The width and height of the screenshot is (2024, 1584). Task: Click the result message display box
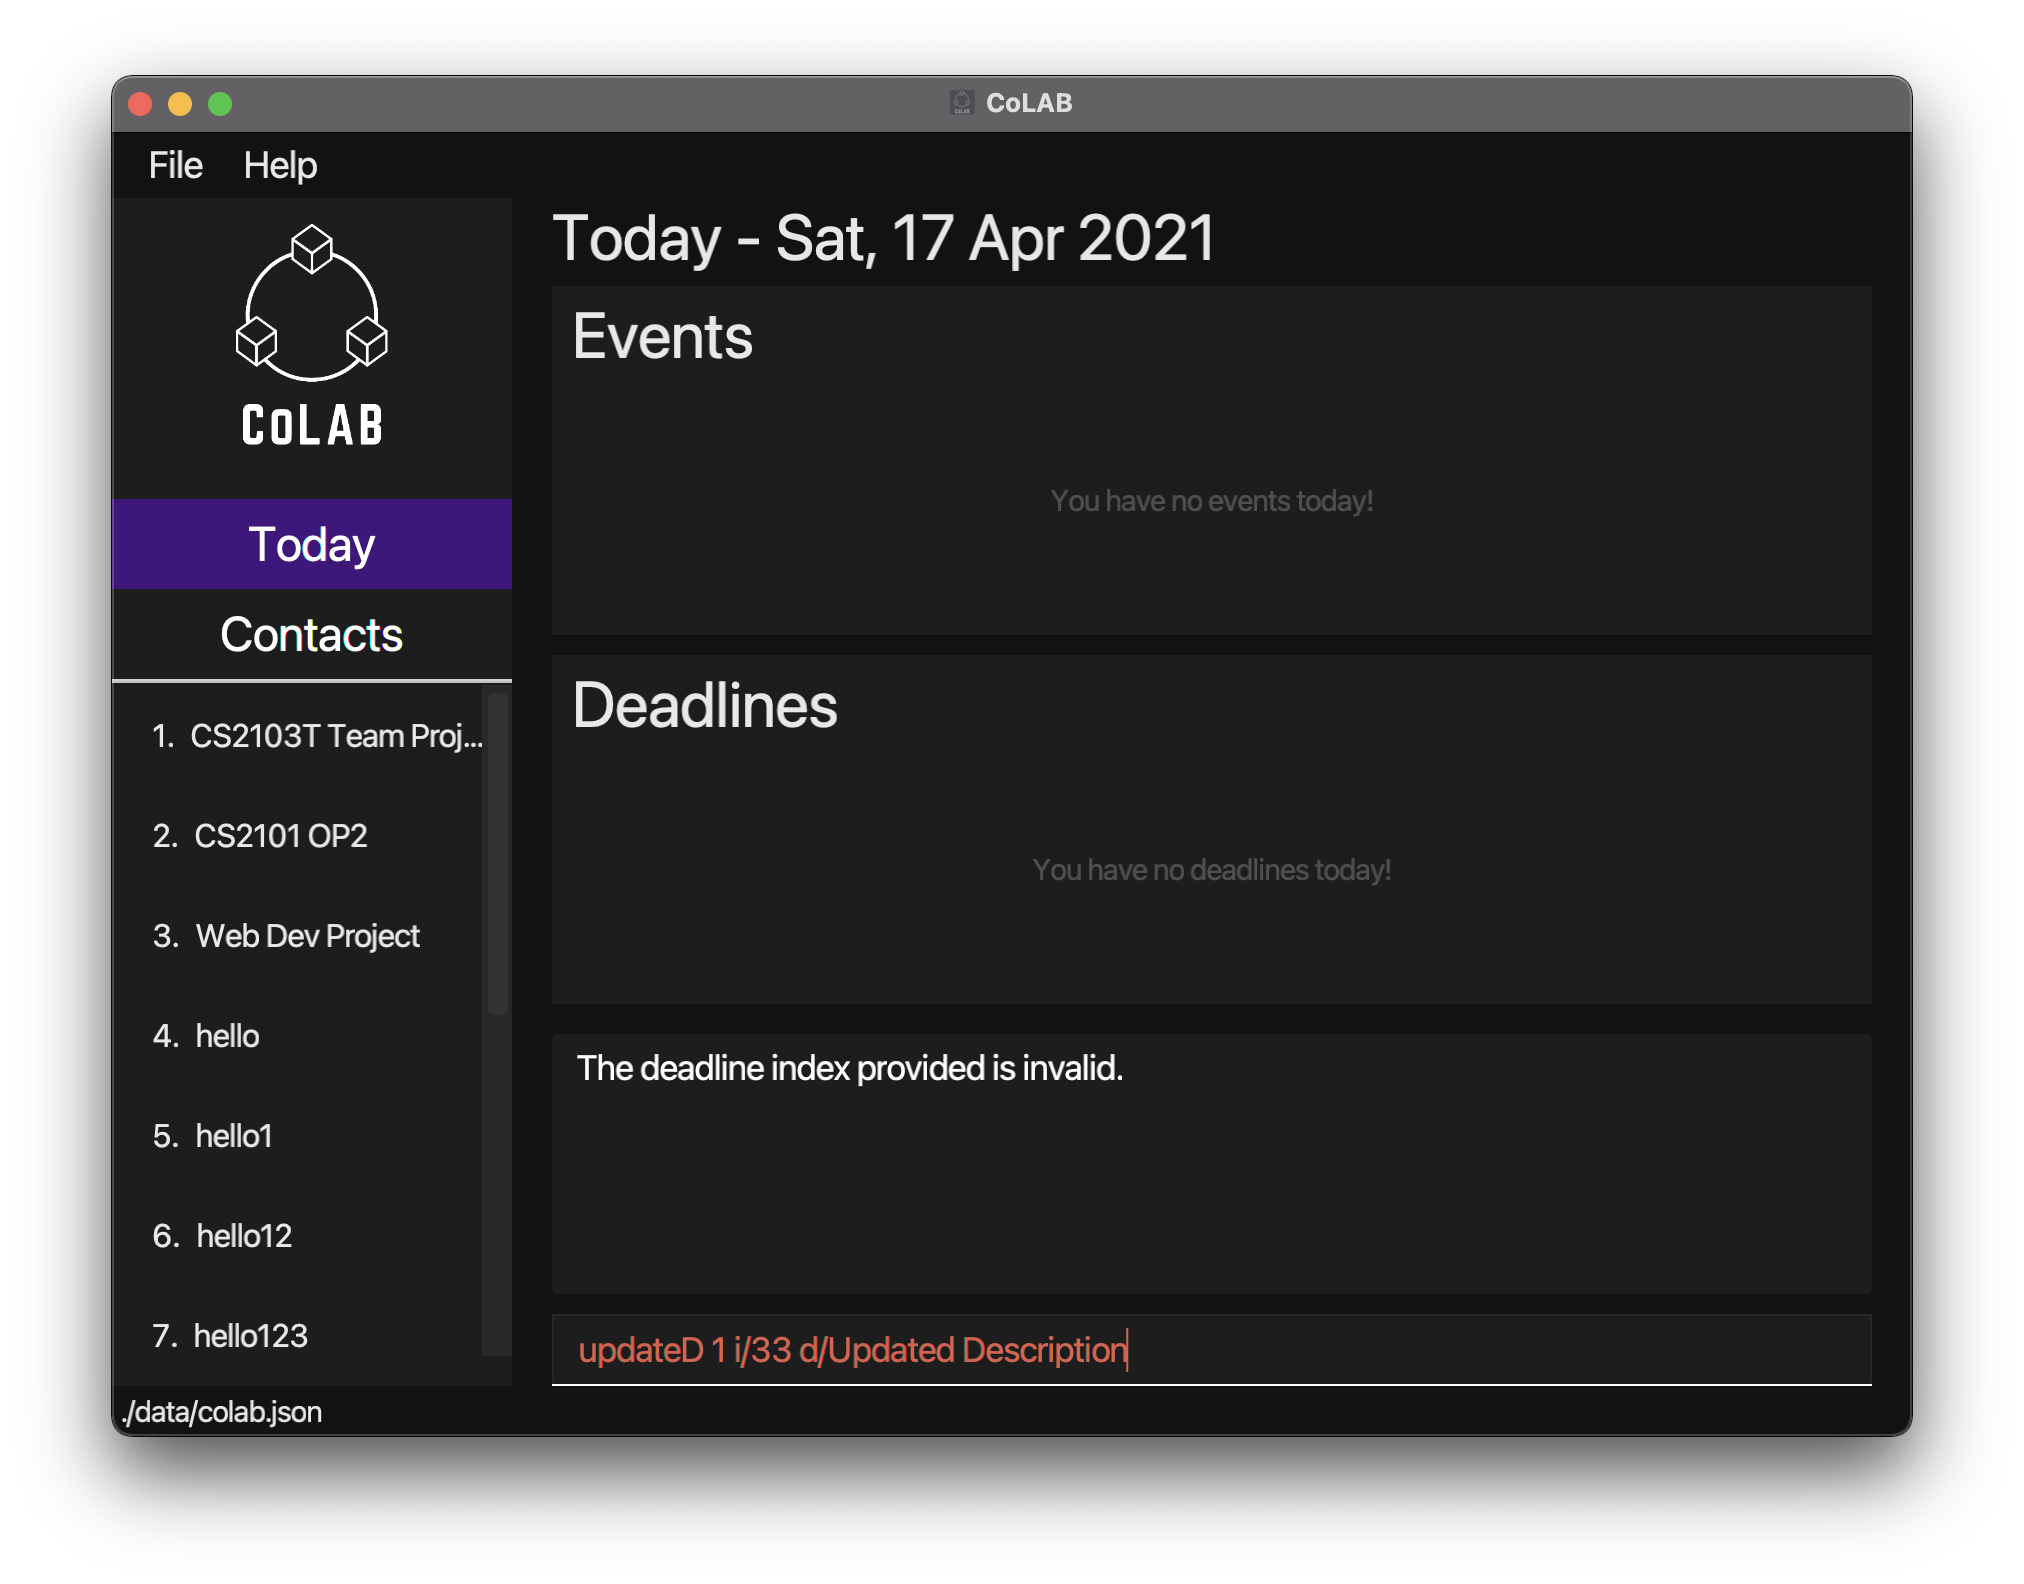click(x=1210, y=1164)
